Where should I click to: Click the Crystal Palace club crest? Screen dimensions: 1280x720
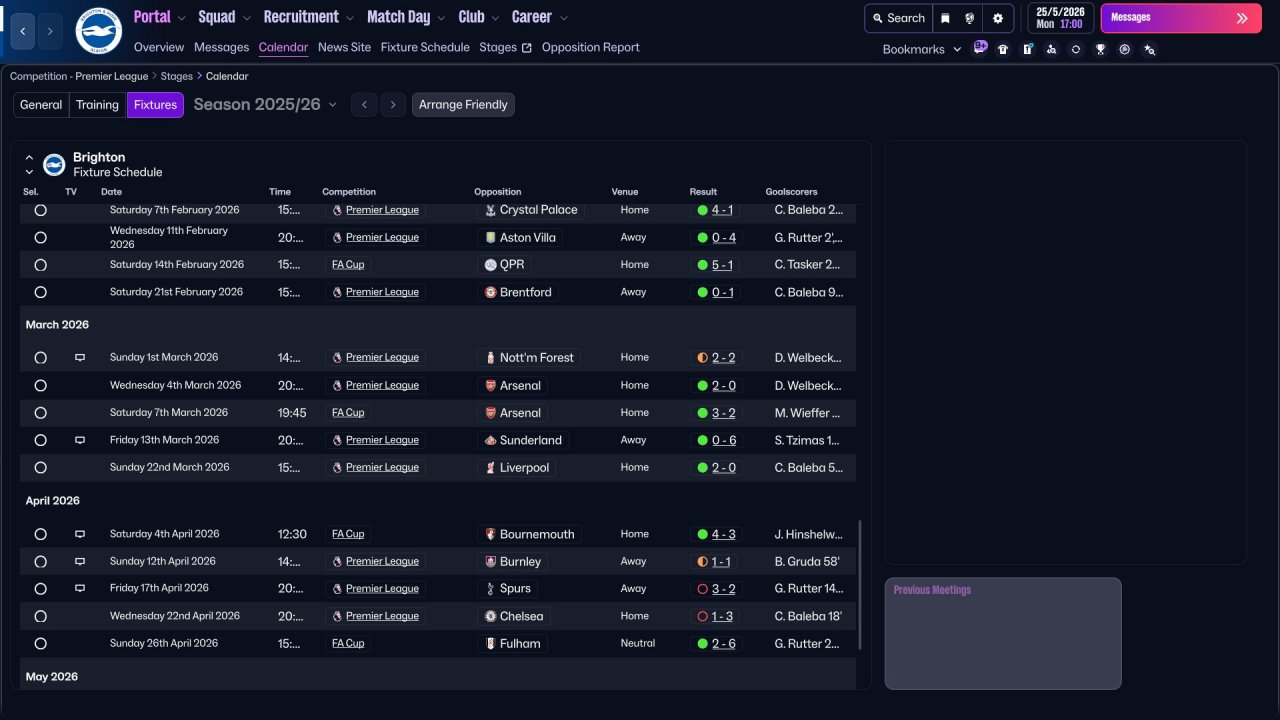(x=490, y=210)
